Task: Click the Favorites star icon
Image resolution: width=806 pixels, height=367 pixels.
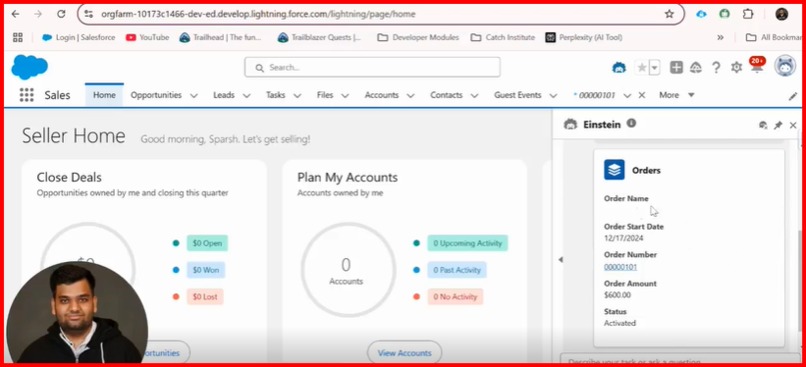Action: (642, 67)
